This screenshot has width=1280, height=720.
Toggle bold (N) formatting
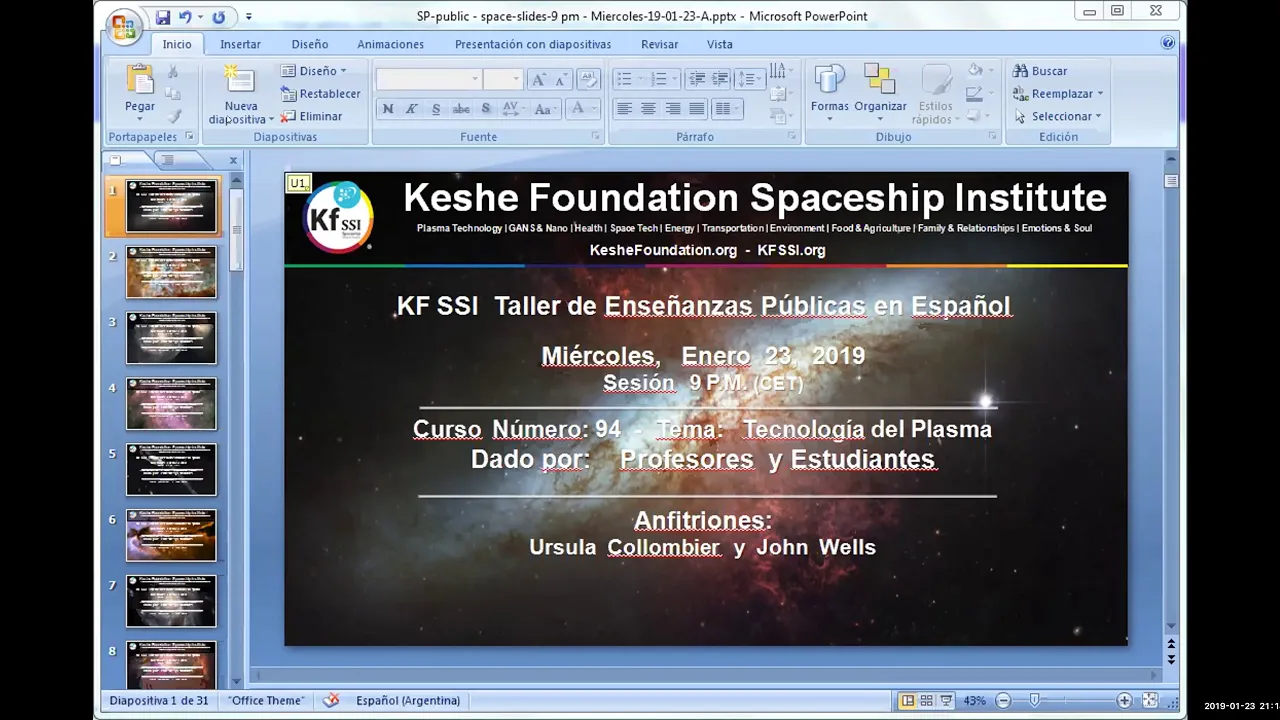(x=388, y=109)
